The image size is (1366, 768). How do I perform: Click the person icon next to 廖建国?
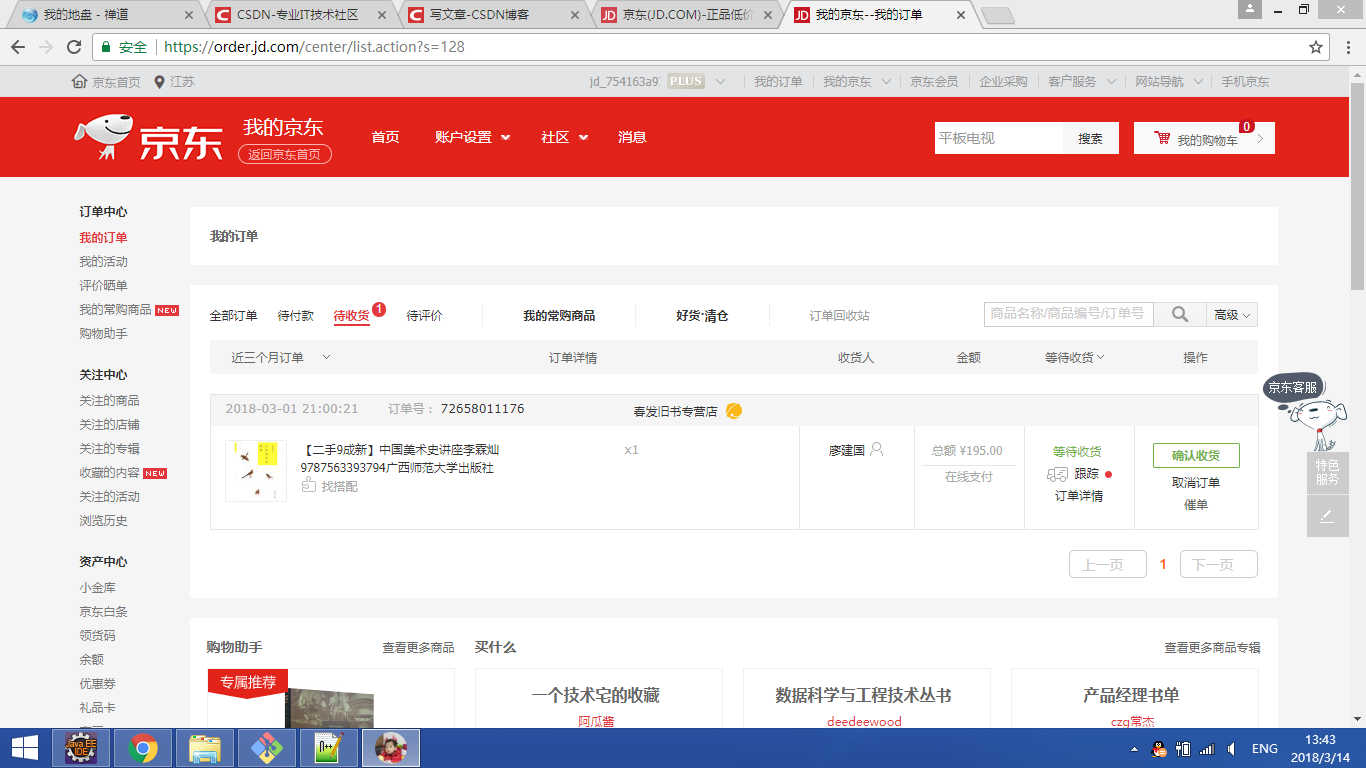pos(877,450)
